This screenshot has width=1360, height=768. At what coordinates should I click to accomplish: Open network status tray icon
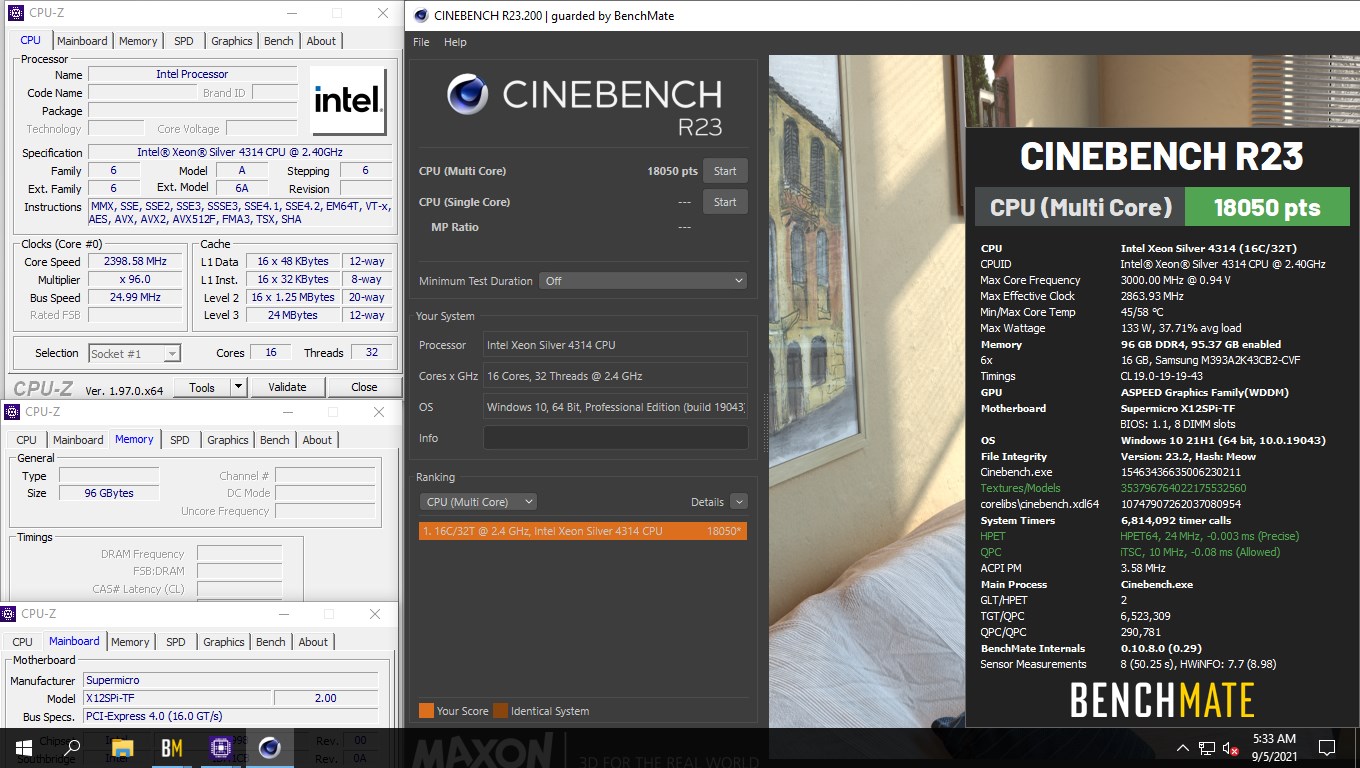point(1207,748)
